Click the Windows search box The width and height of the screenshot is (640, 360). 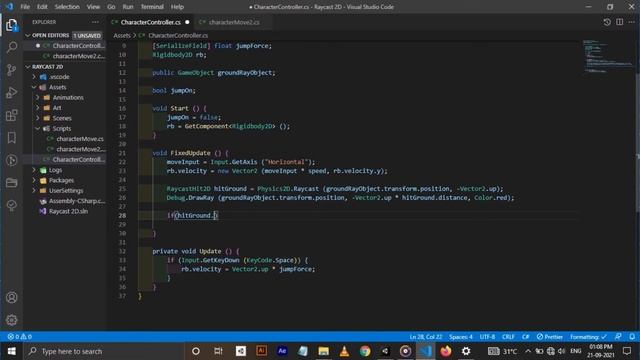(x=104, y=351)
